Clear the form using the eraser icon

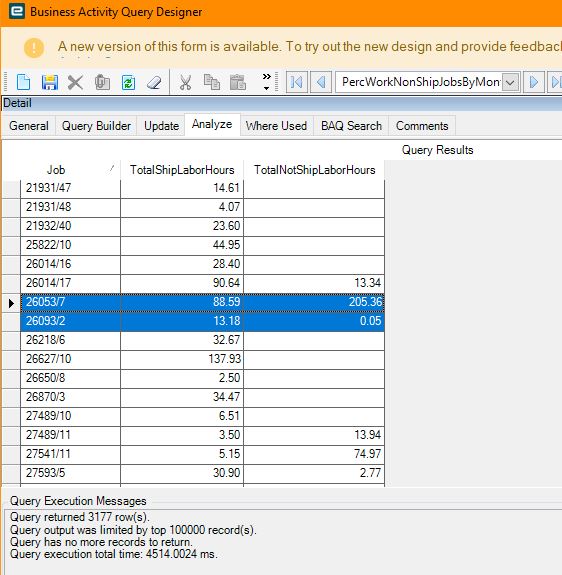(x=154, y=82)
